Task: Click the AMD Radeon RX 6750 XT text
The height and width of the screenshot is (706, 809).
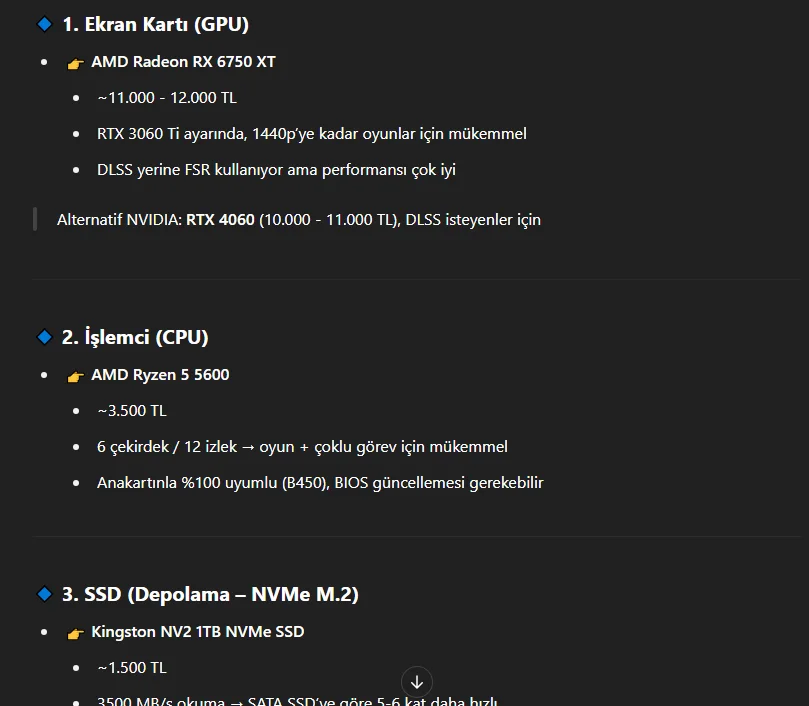Action: click(183, 62)
